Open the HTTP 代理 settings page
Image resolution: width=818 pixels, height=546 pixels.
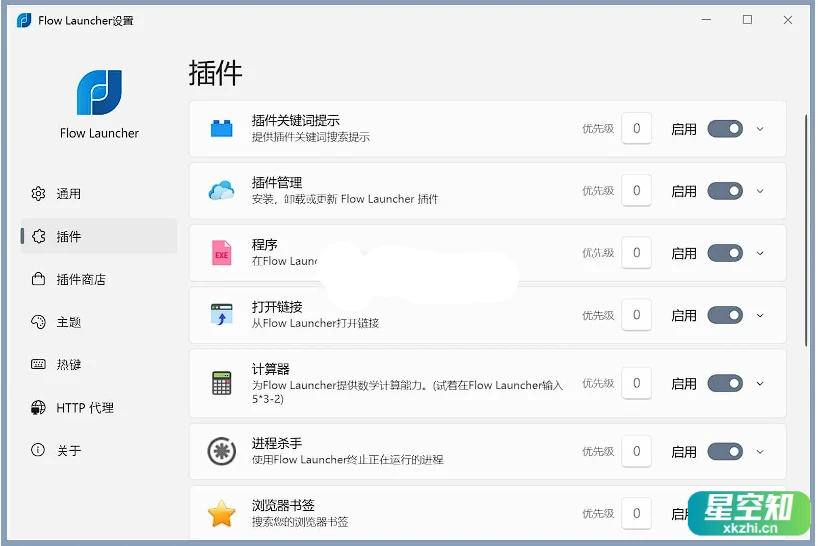[x=99, y=407]
